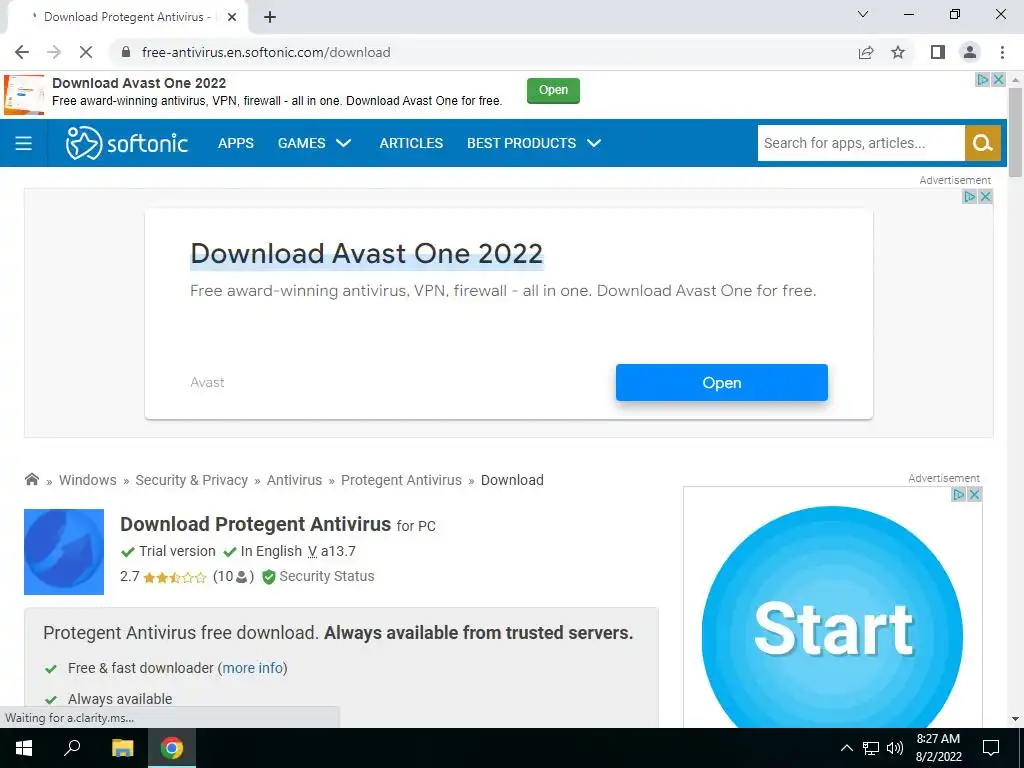Screen dimensions: 1024x768
Task: Click the Security Status text
Action: (x=327, y=577)
